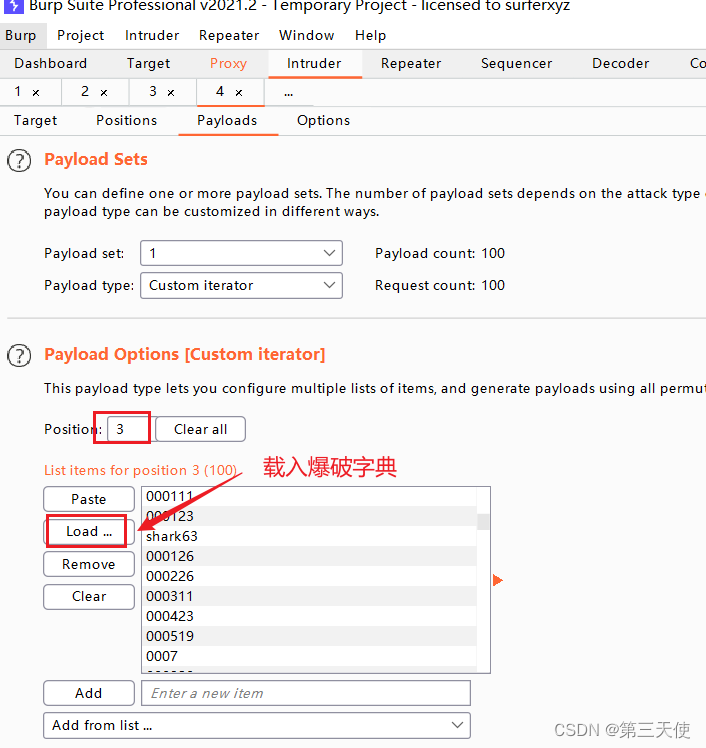Click the Clear all button
This screenshot has width=706, height=748.
click(x=200, y=429)
